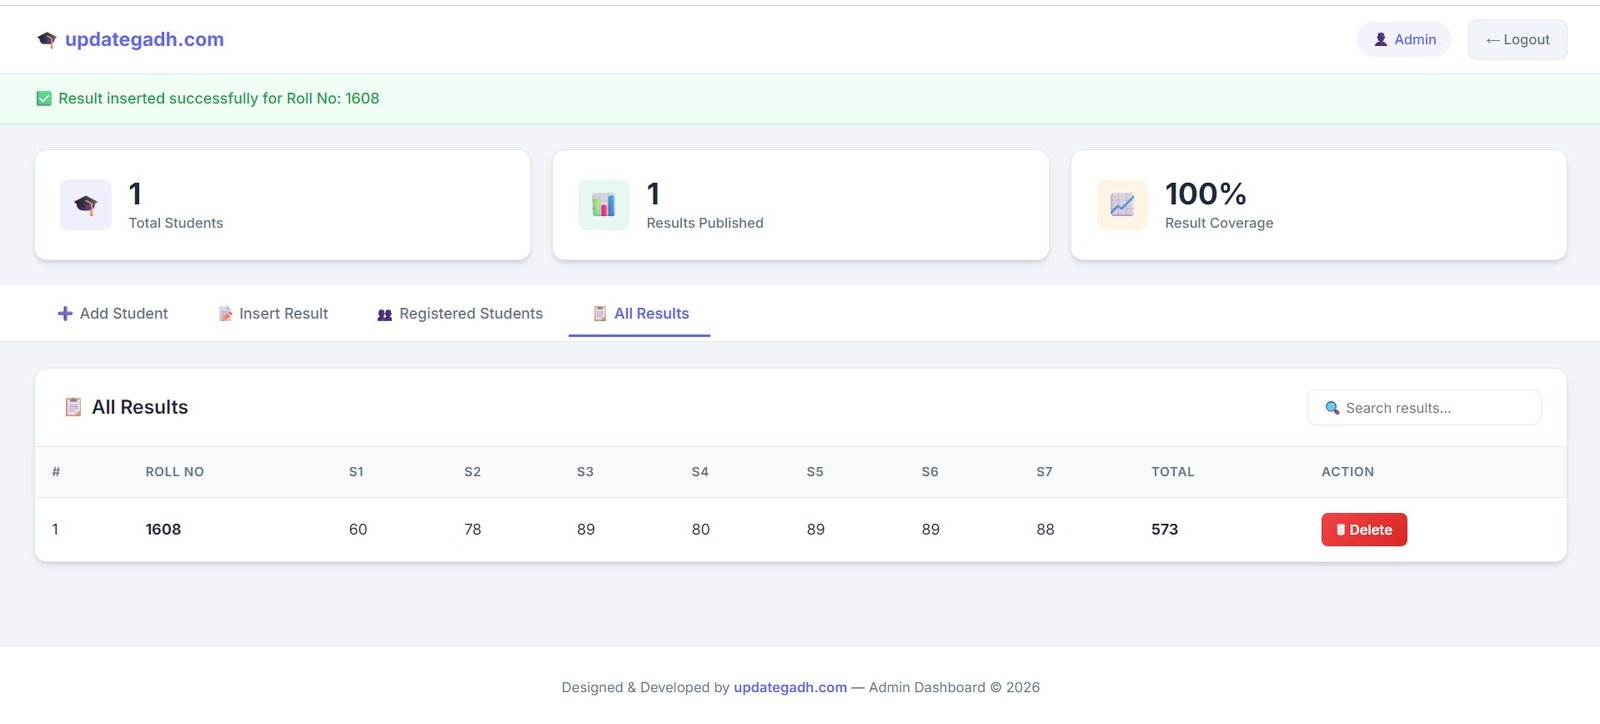Open the Add Student tab

coord(113,314)
